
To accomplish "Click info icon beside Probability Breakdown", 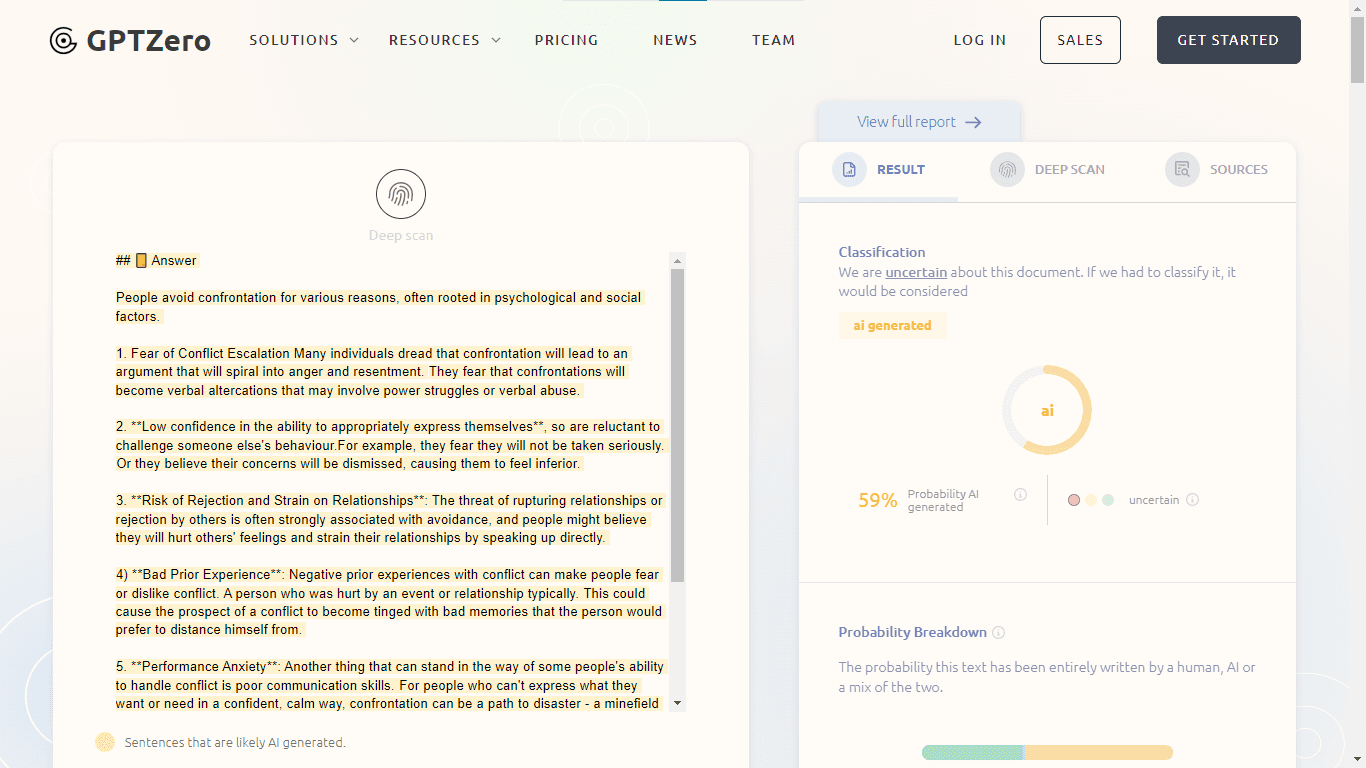I will [998, 633].
